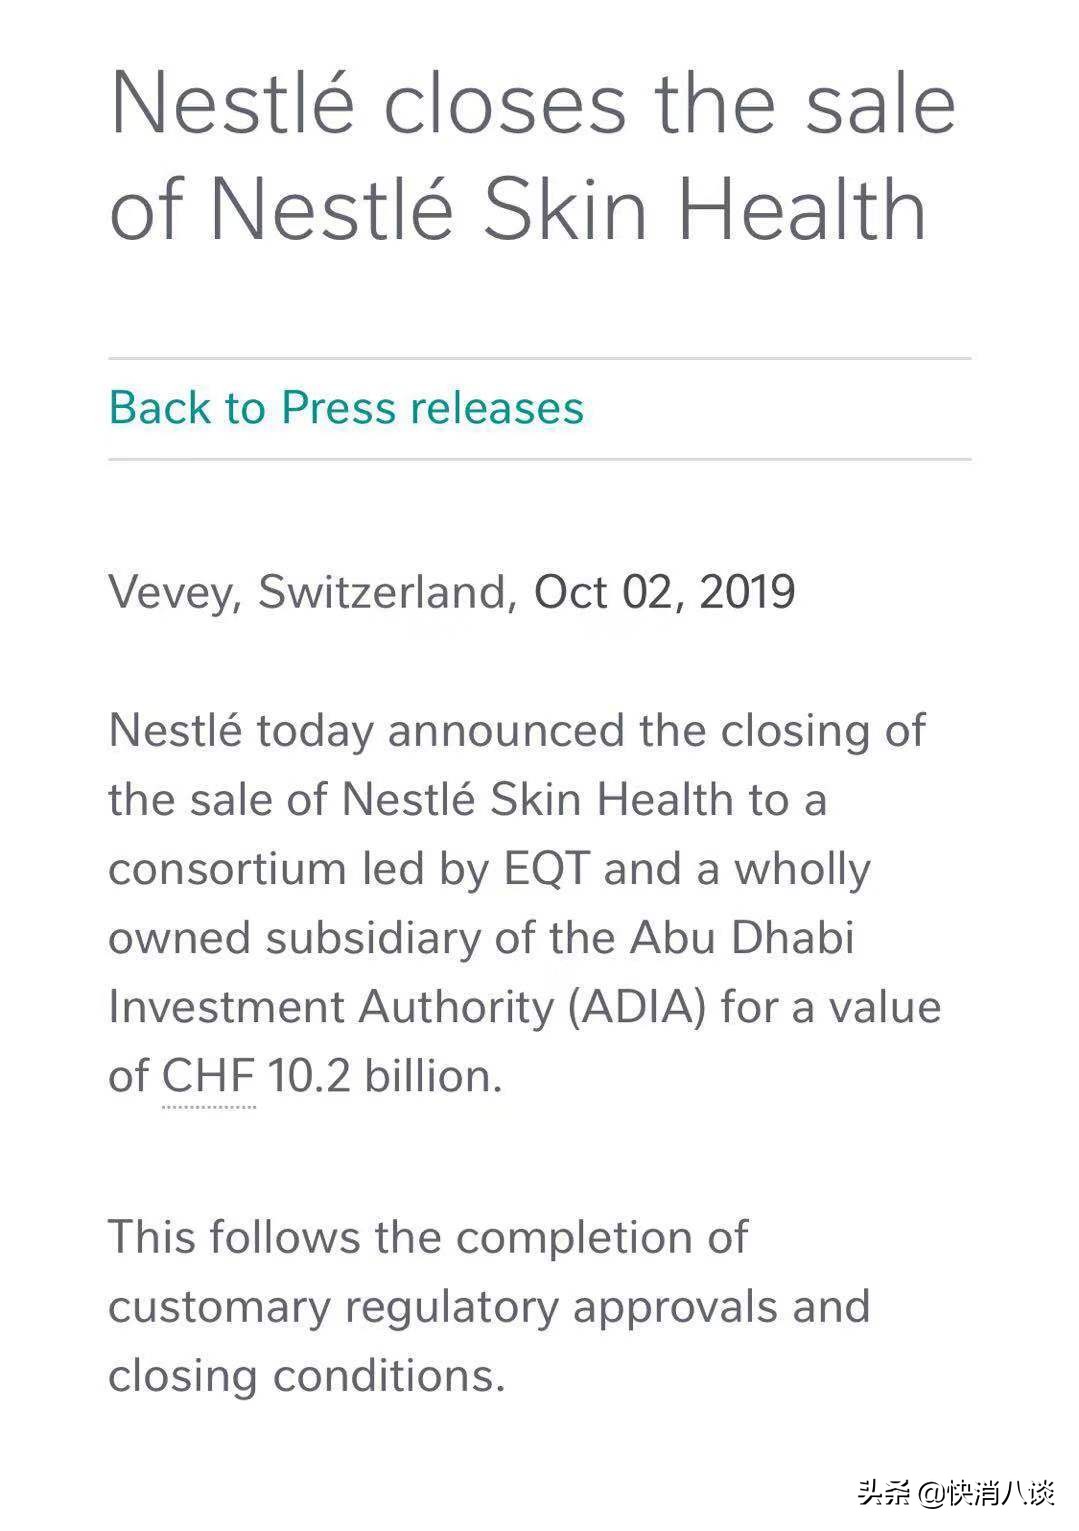The width and height of the screenshot is (1079, 1531).
Task: Click the word 'customary' in the last paragraph
Action: (219, 1307)
